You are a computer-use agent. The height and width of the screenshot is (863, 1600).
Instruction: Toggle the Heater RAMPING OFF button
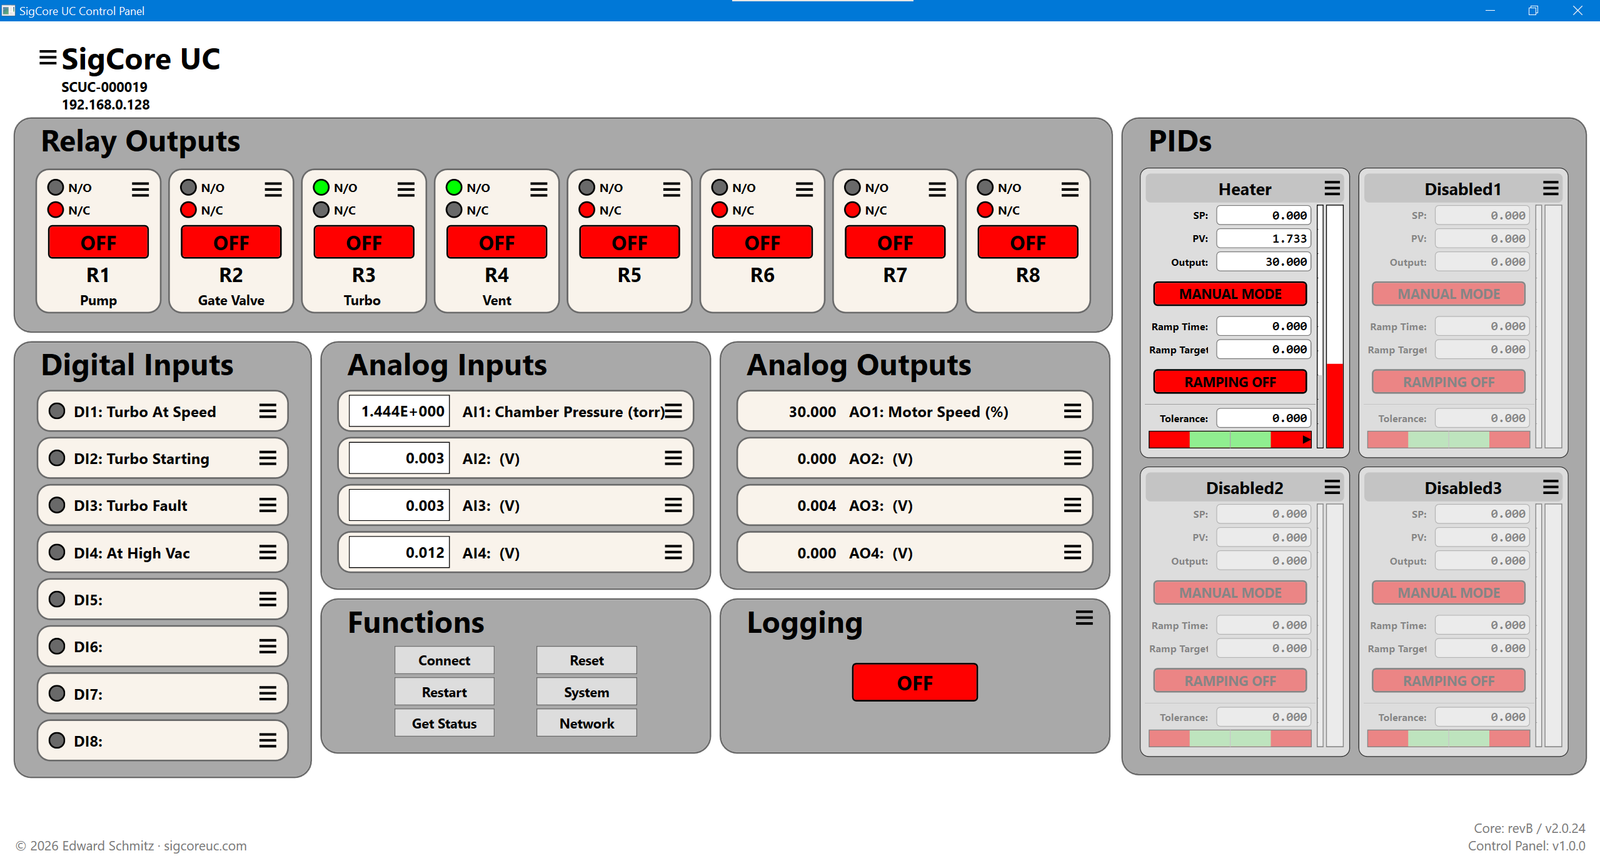coord(1230,382)
